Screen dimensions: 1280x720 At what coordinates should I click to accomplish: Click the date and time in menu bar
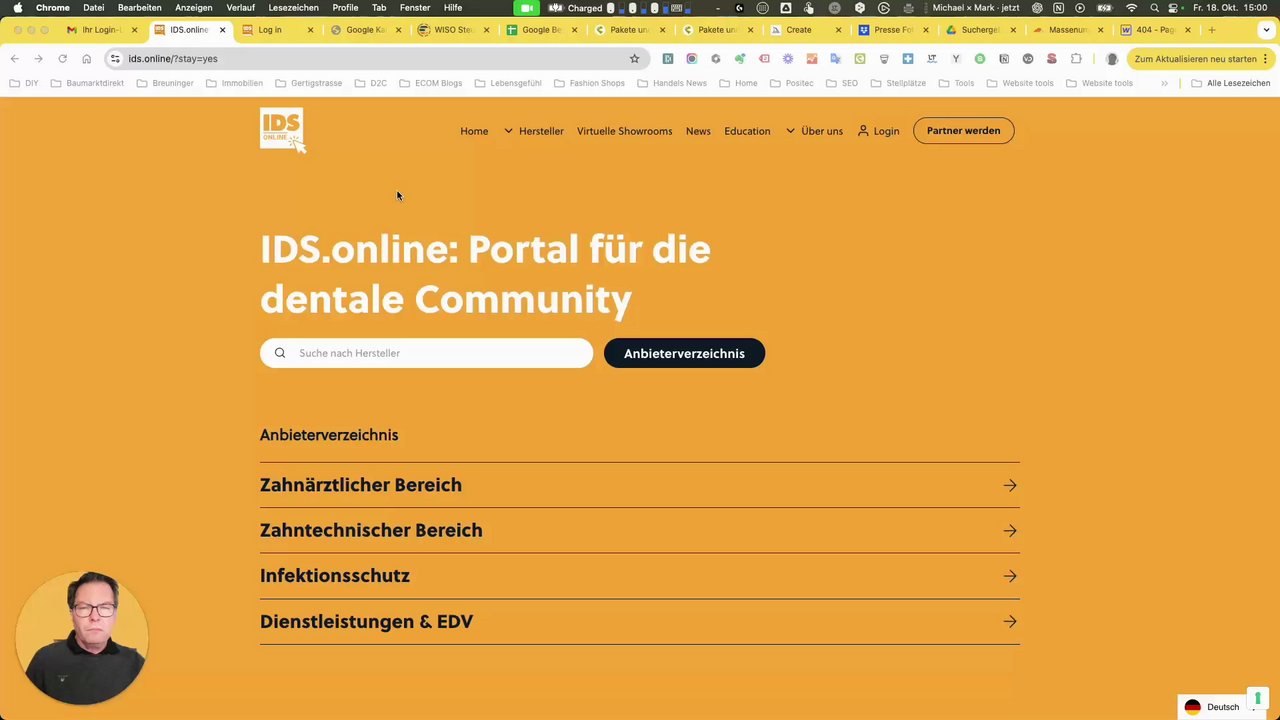coord(1232,8)
